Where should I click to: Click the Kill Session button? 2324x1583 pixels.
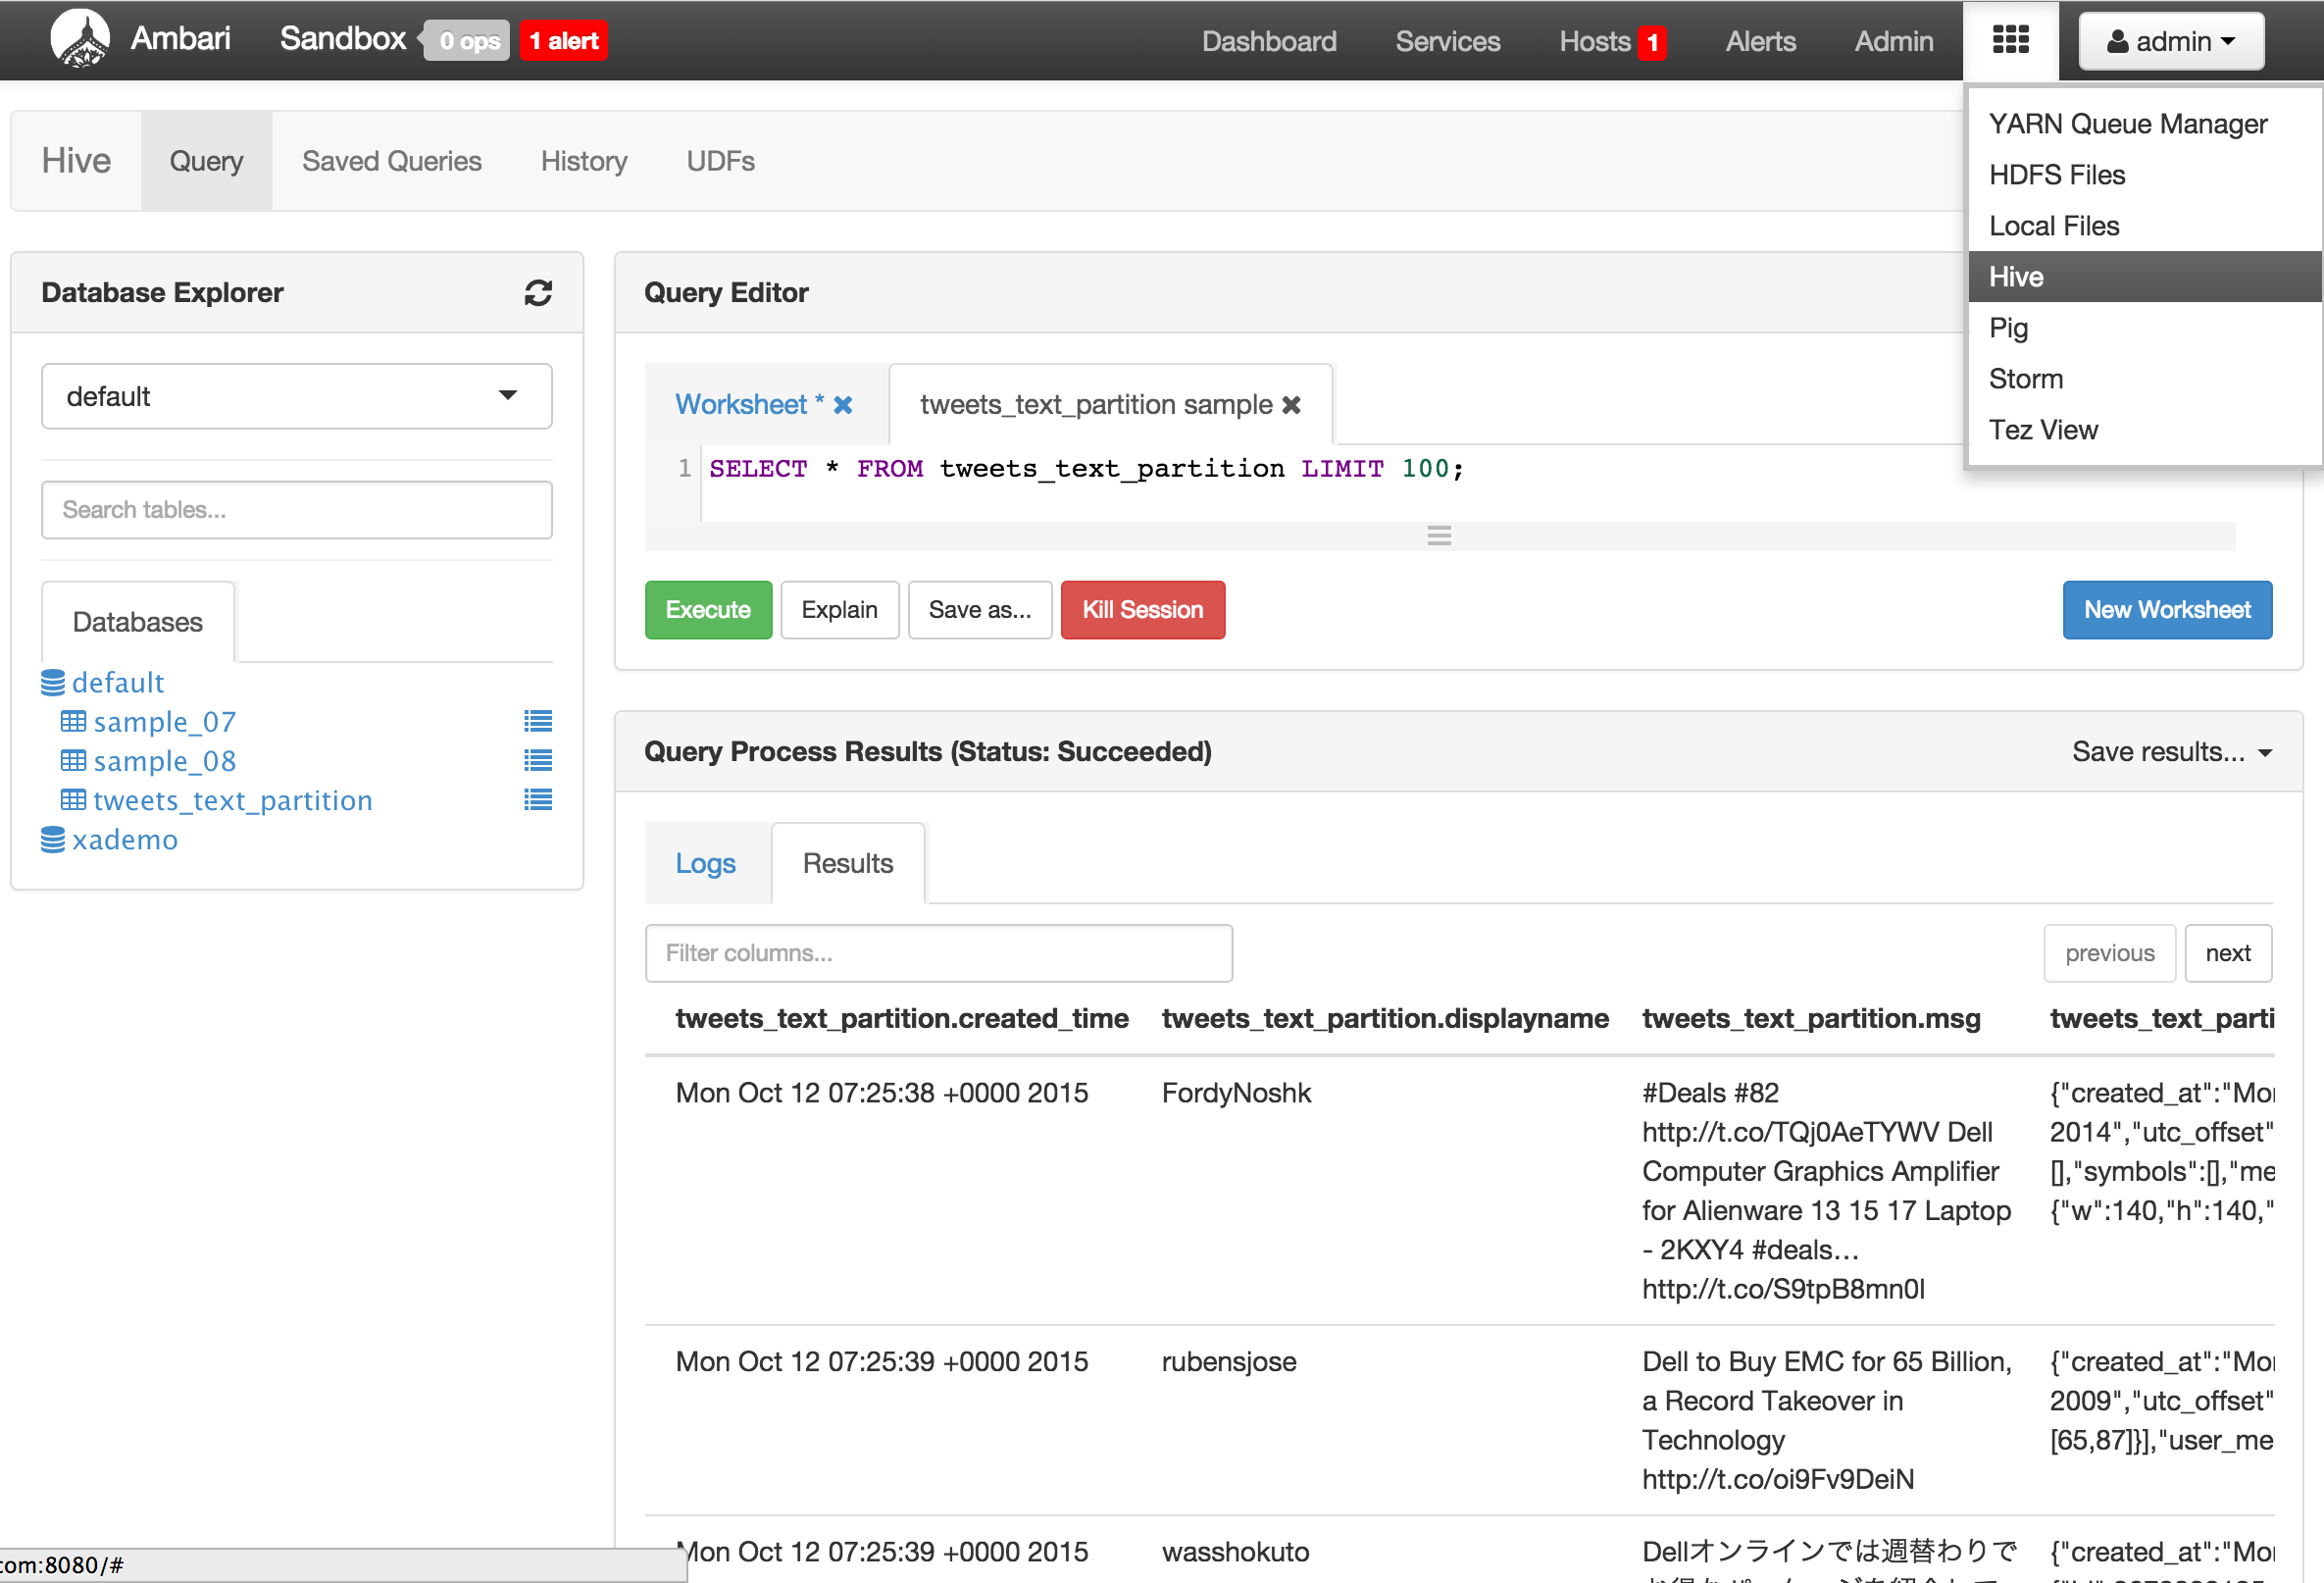1142,610
